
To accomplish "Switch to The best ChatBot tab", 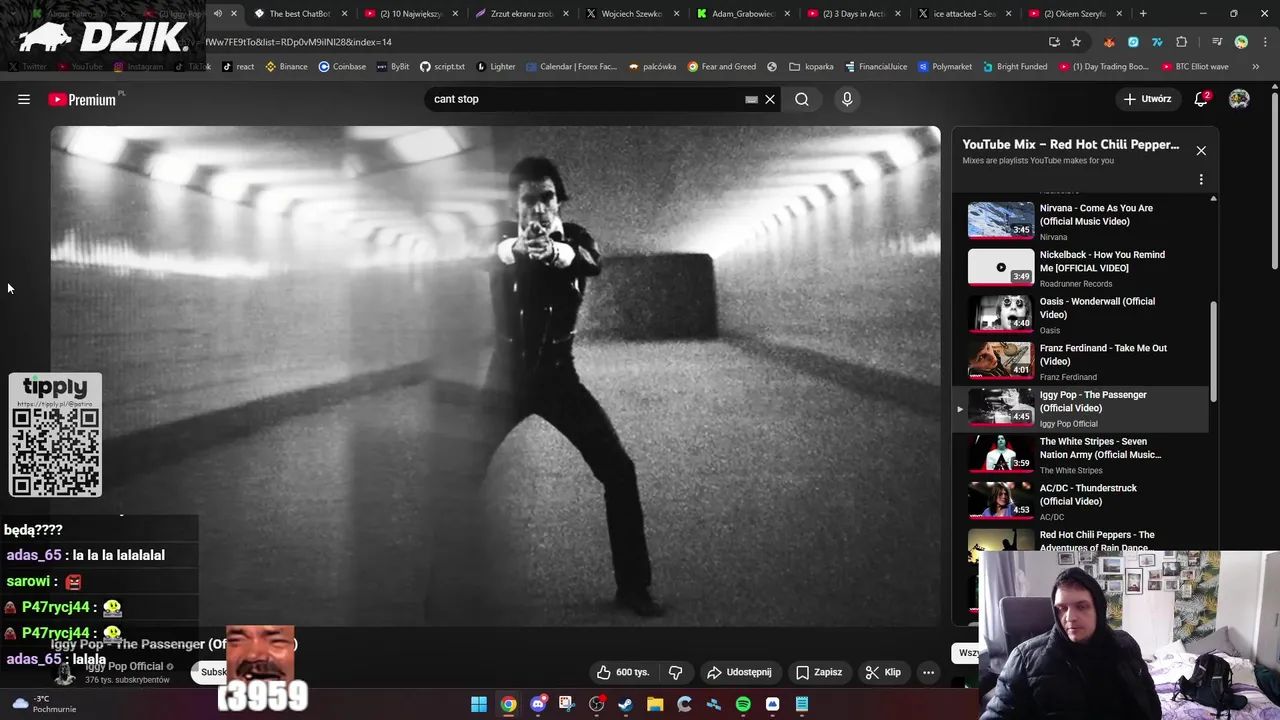I will [301, 14].
